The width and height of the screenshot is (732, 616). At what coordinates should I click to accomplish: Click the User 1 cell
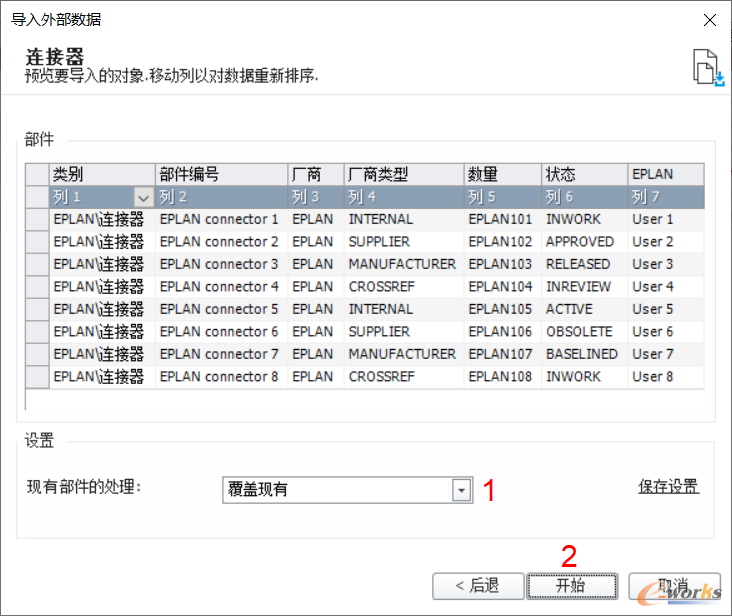(666, 219)
